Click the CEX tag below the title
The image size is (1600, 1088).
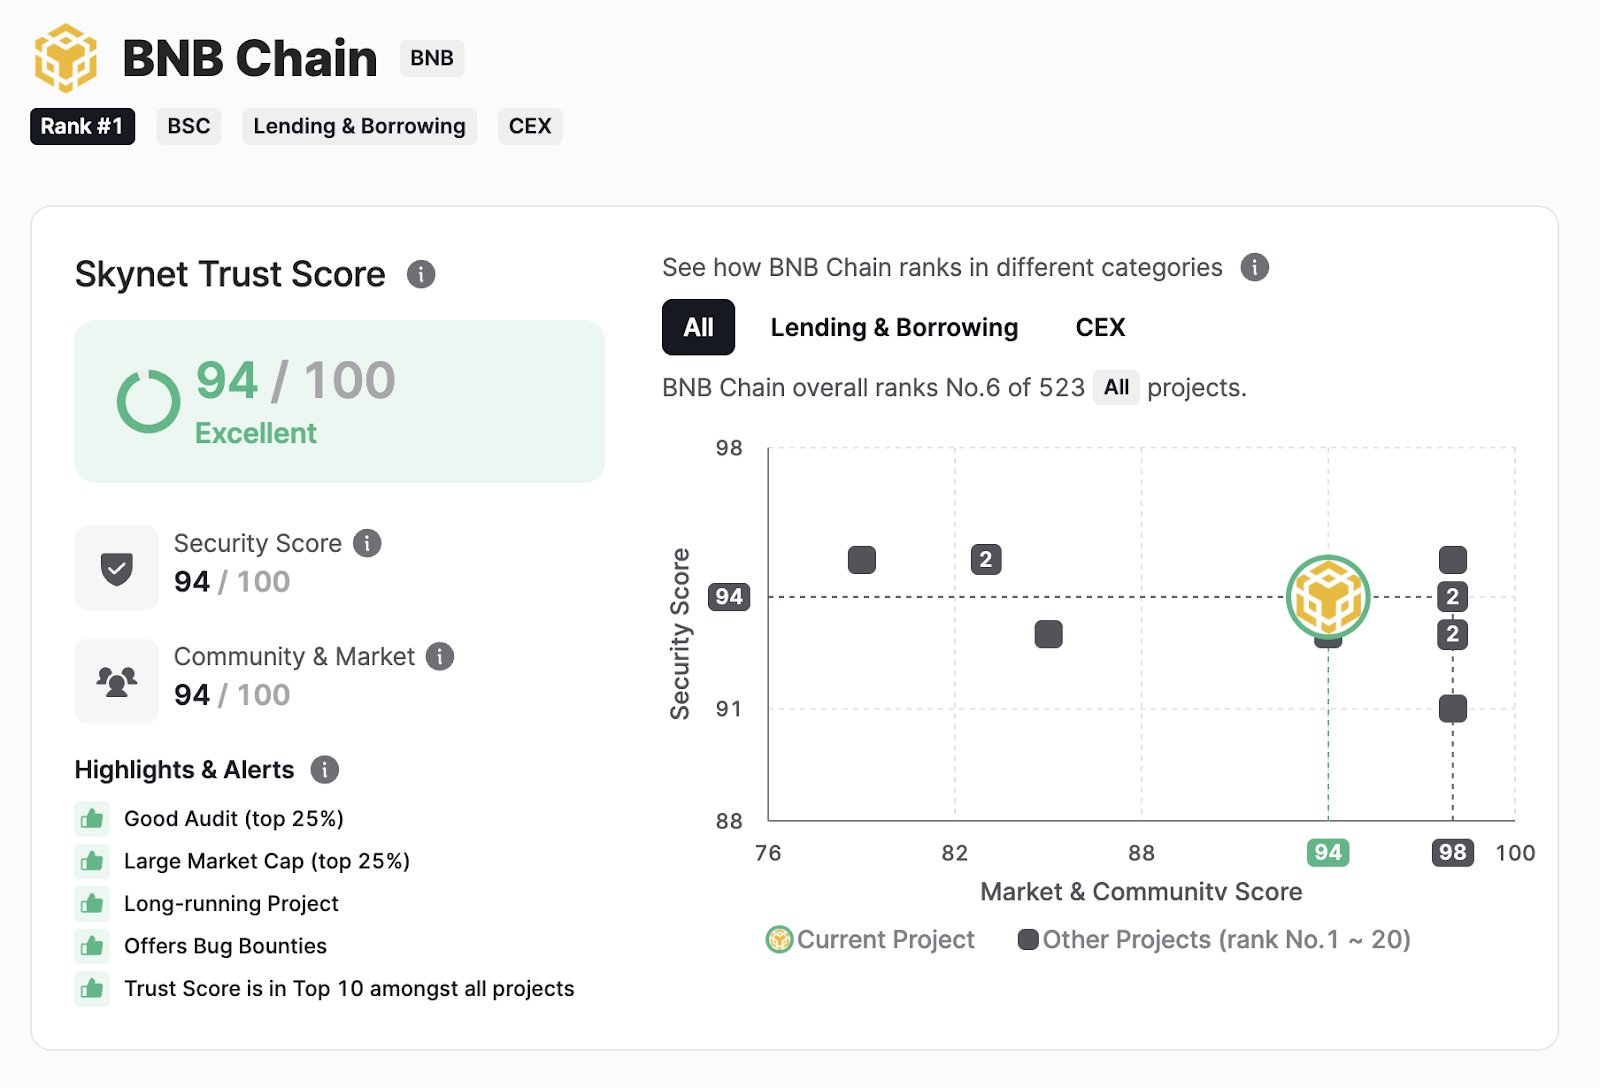click(x=530, y=126)
